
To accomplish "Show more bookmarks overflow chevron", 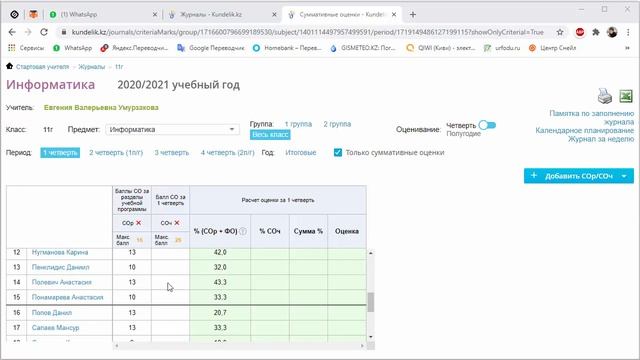I will coord(627,48).
